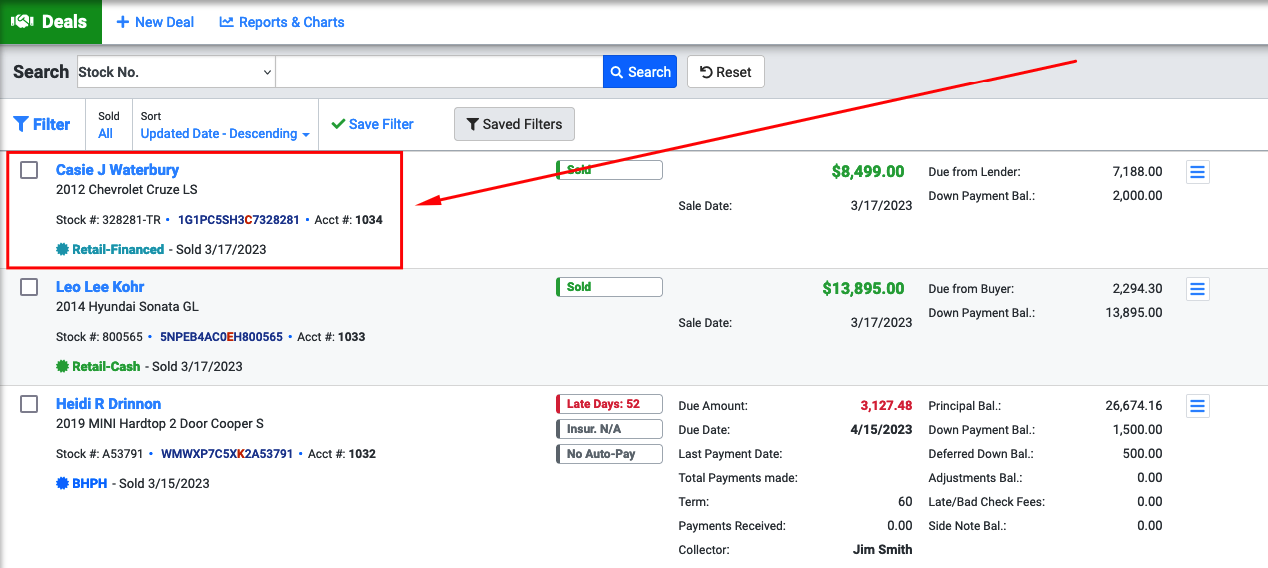
Task: Click the Insur. N/A badge
Action: pyautogui.click(x=609, y=429)
